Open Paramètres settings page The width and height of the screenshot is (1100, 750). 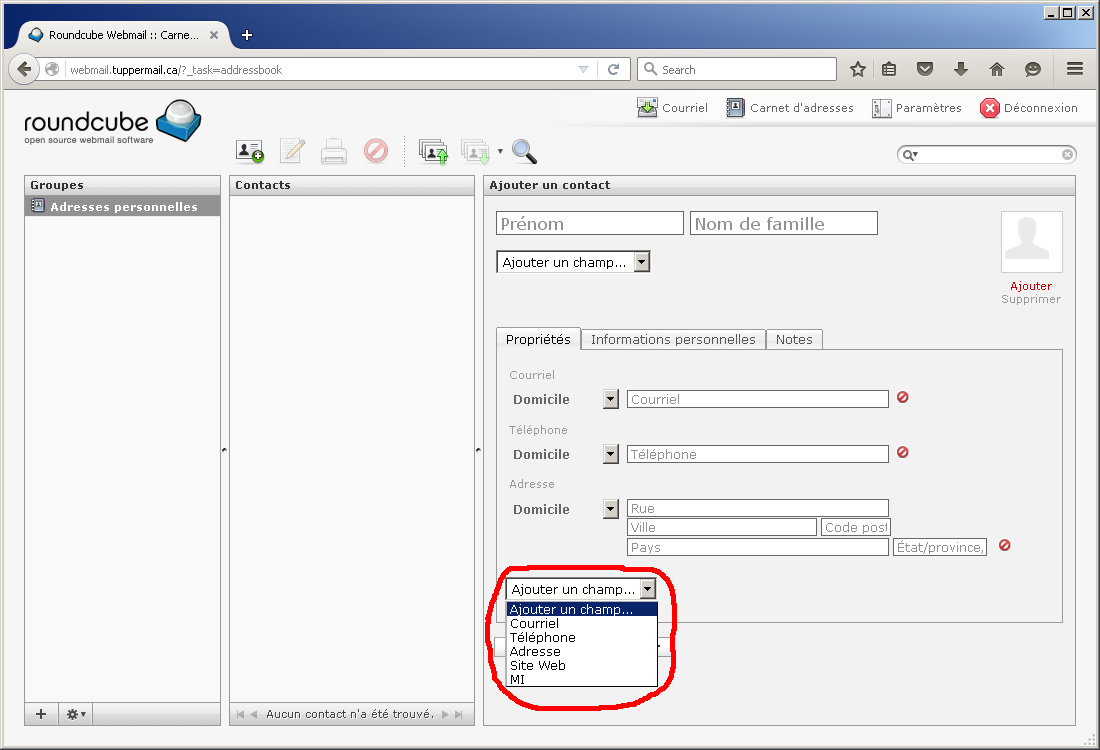tap(917, 108)
